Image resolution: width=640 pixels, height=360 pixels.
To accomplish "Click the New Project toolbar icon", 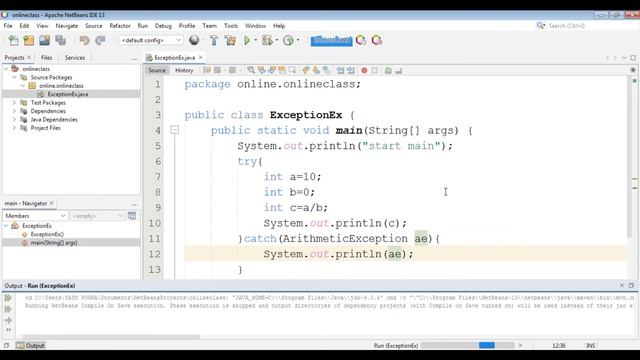I will (29, 40).
